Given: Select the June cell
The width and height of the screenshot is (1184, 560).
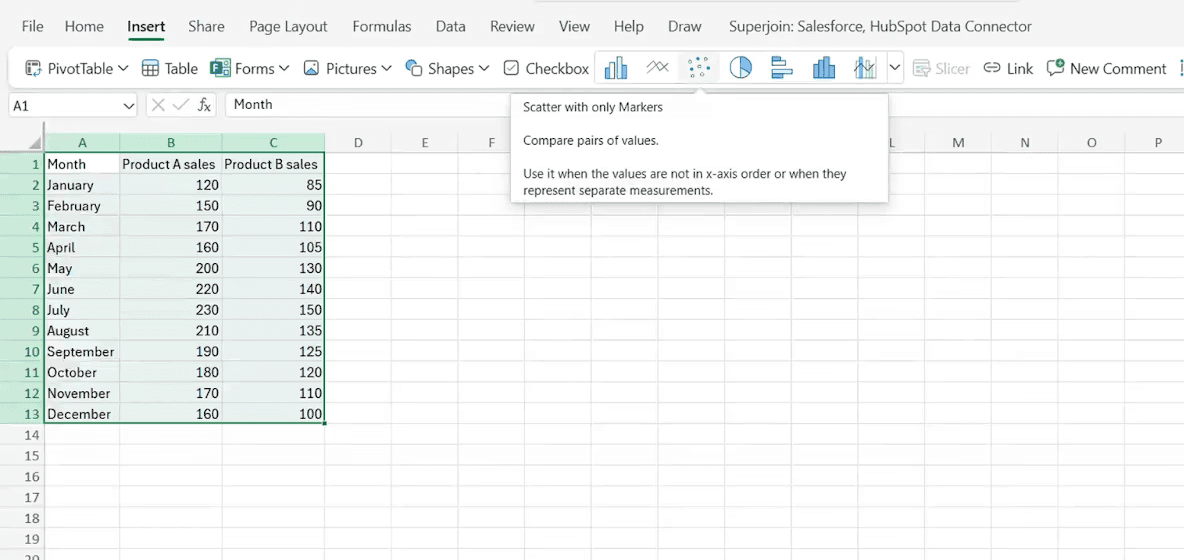Looking at the screenshot, I should 82,289.
